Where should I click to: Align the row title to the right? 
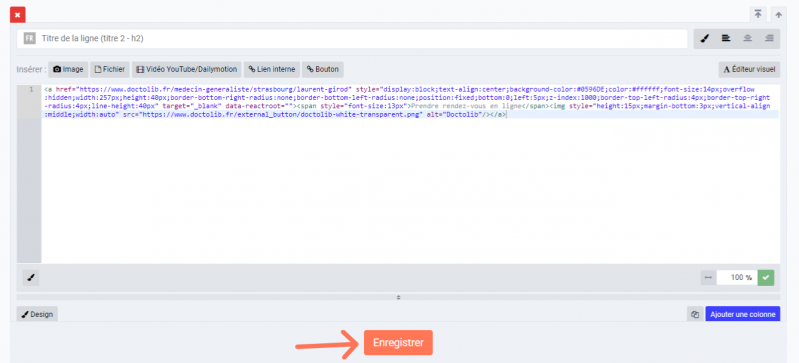click(x=769, y=39)
